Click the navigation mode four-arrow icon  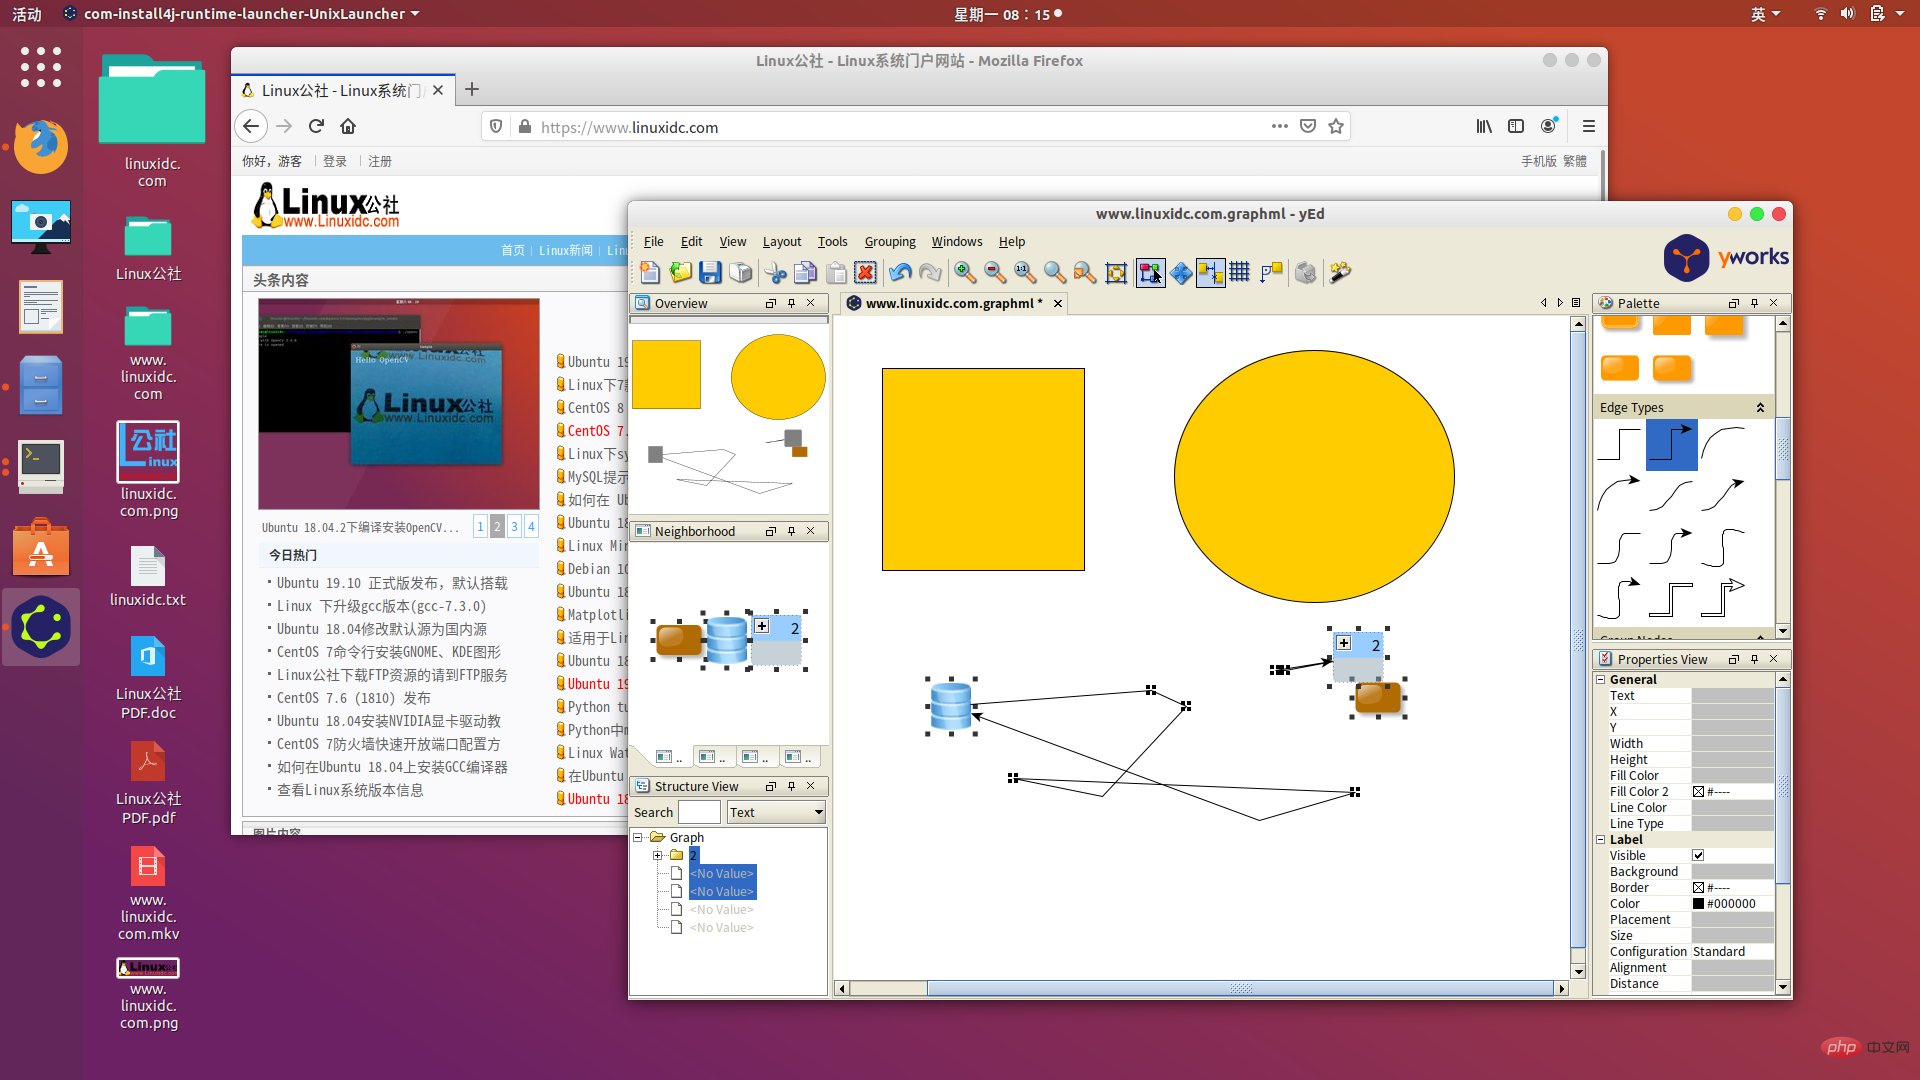[x=1181, y=272]
